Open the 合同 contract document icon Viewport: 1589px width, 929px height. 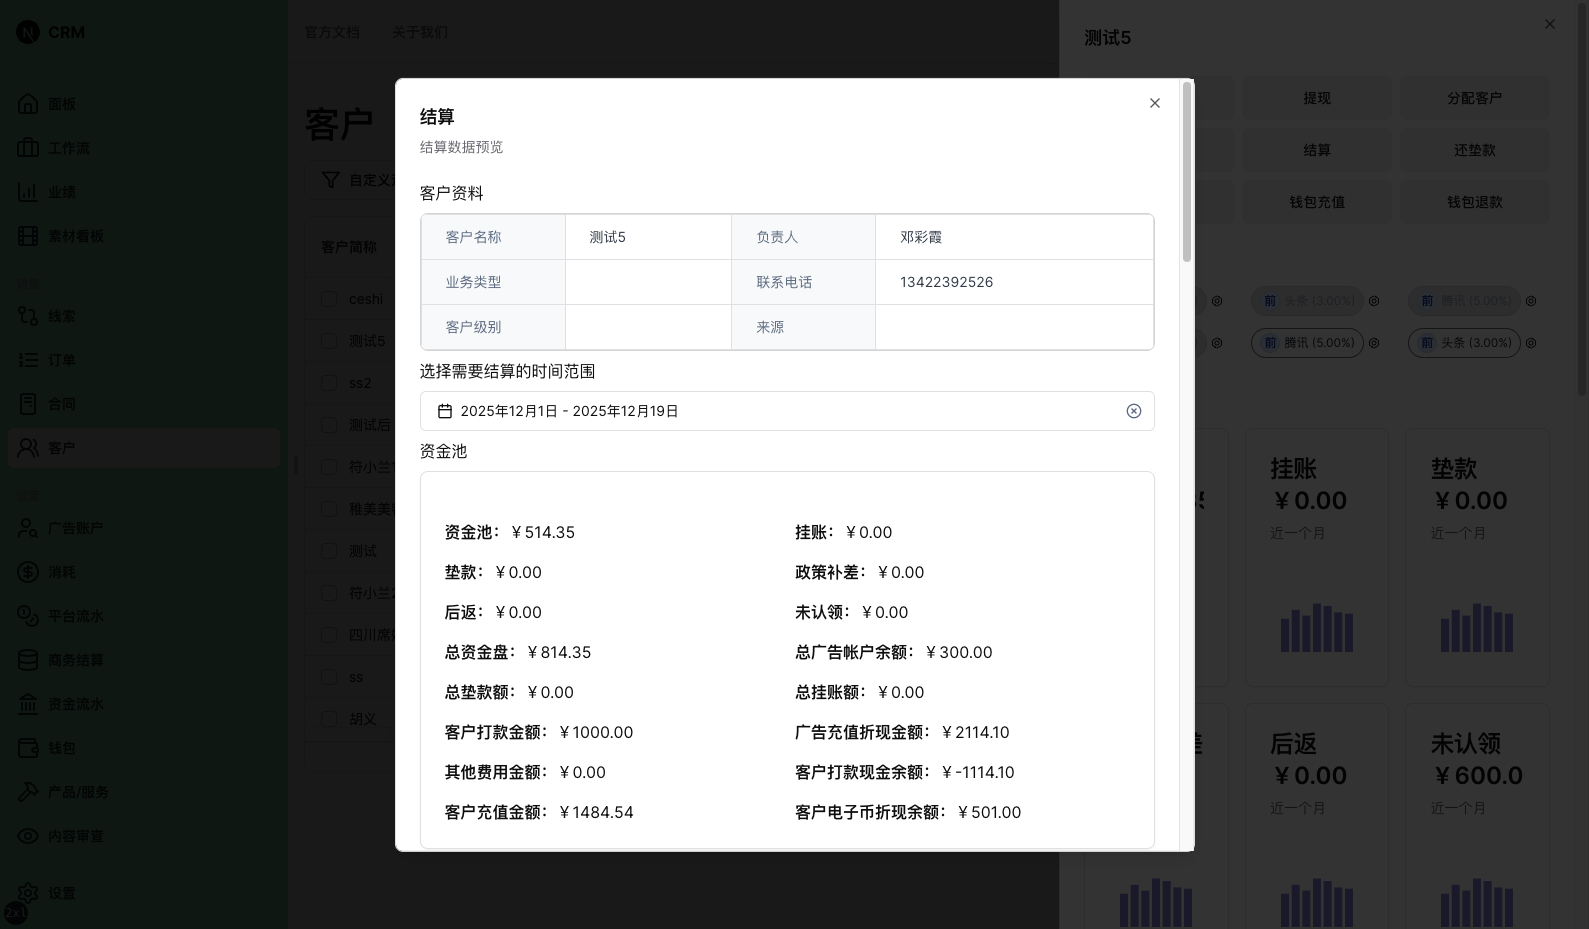click(x=28, y=404)
